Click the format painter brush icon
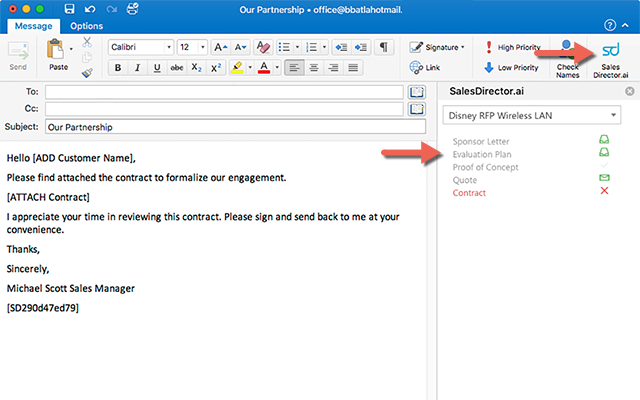 pos(87,73)
